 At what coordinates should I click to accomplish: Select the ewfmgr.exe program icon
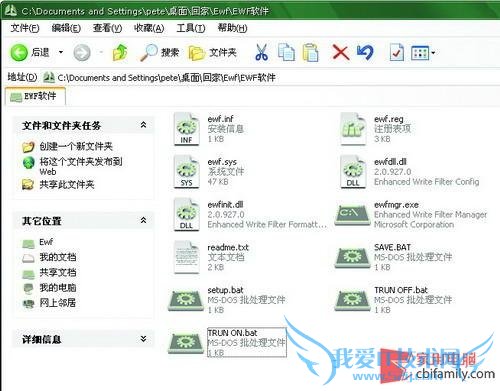point(353,216)
